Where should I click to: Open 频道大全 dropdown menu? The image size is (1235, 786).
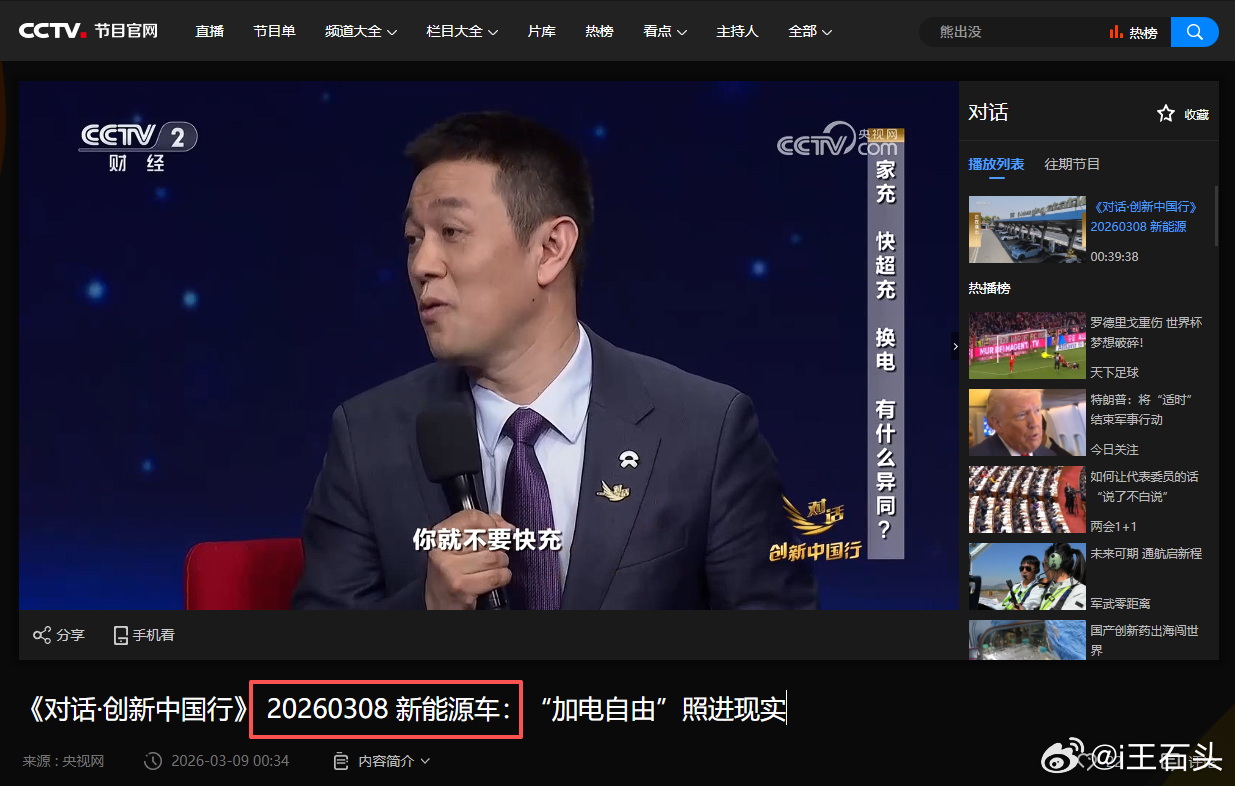click(361, 31)
